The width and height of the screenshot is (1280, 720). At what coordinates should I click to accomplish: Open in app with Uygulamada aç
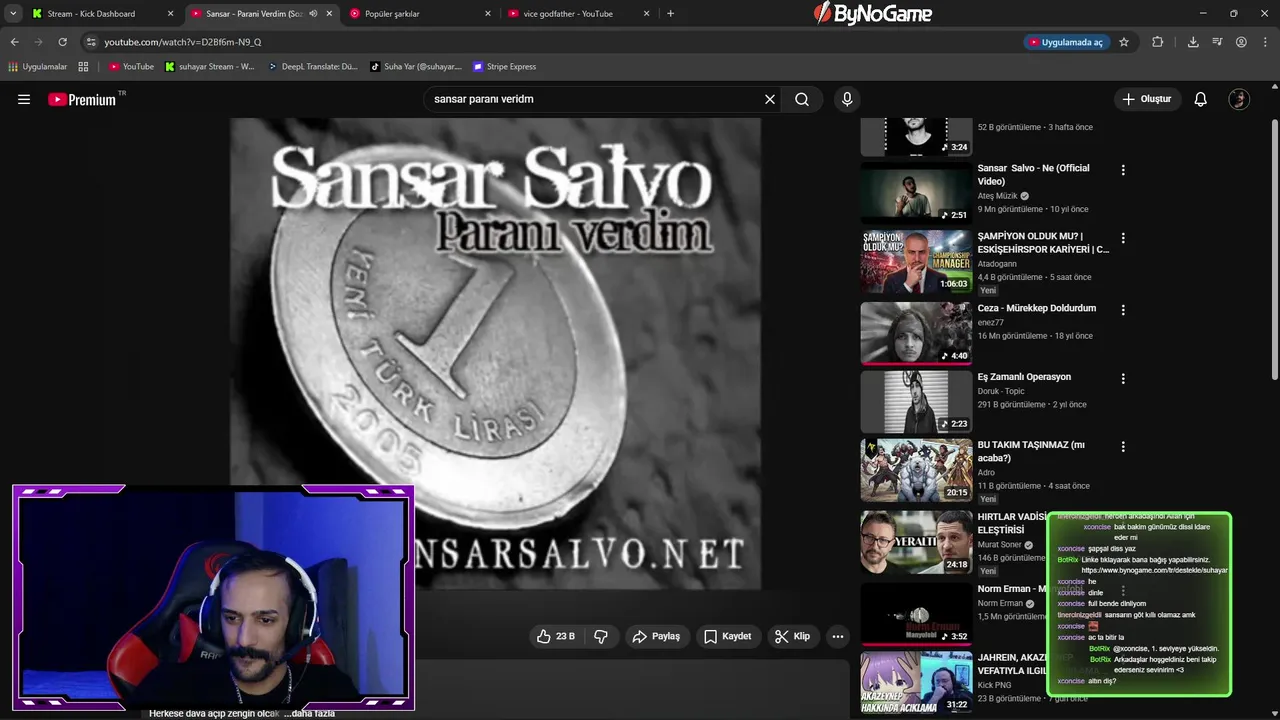coord(1065,42)
